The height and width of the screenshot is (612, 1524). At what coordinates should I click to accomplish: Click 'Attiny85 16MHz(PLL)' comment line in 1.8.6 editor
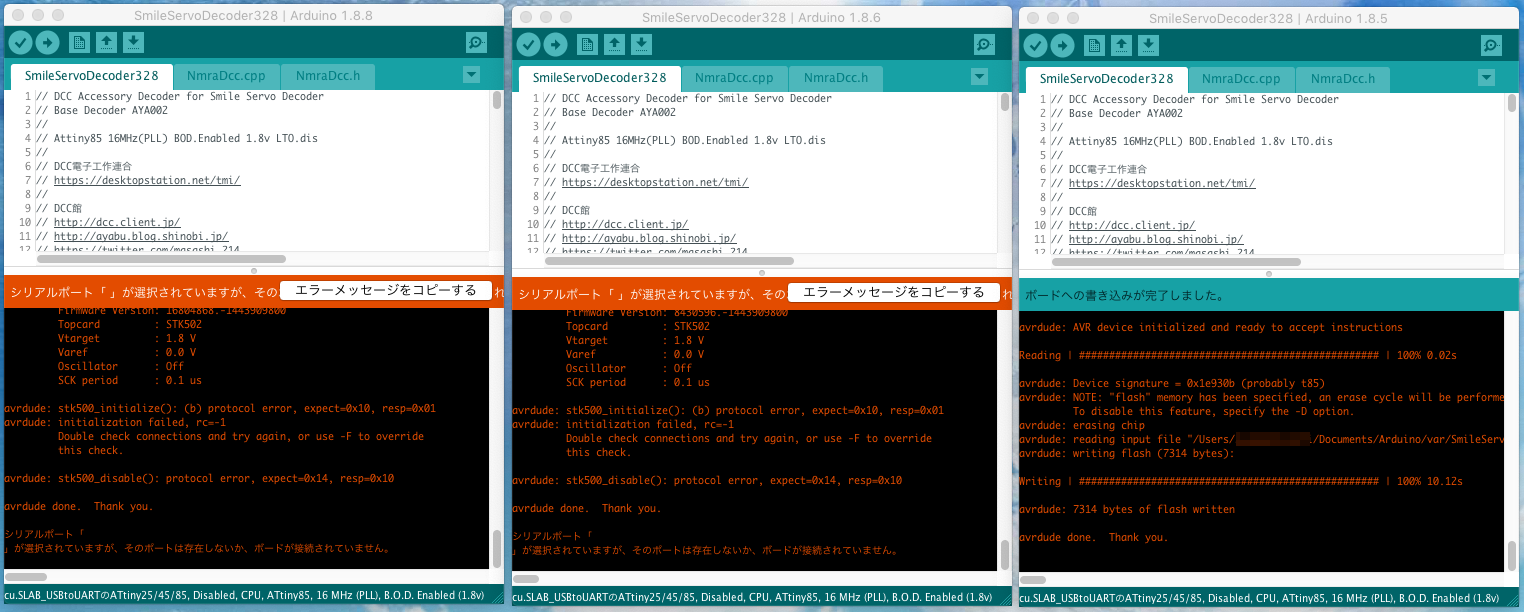pyautogui.click(x=685, y=140)
